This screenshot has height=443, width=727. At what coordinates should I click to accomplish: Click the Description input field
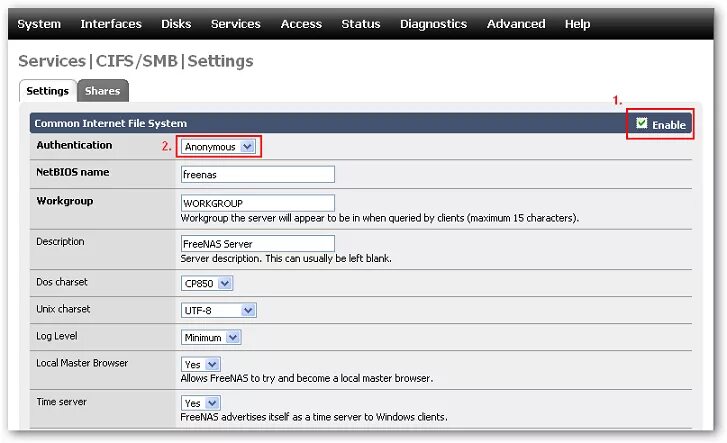257,244
